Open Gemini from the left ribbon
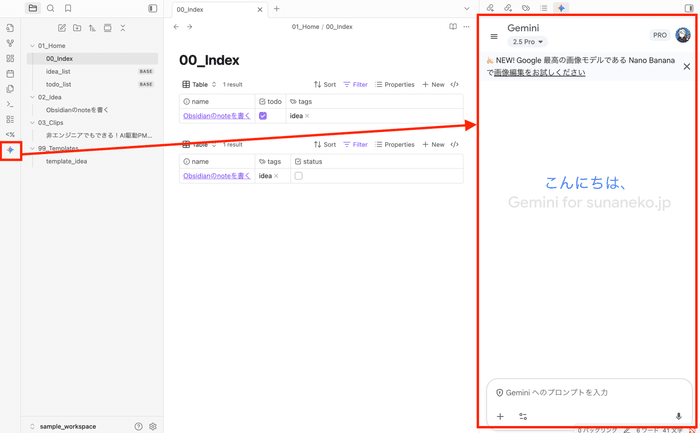Screen dimensions: 700x433 click(10, 150)
